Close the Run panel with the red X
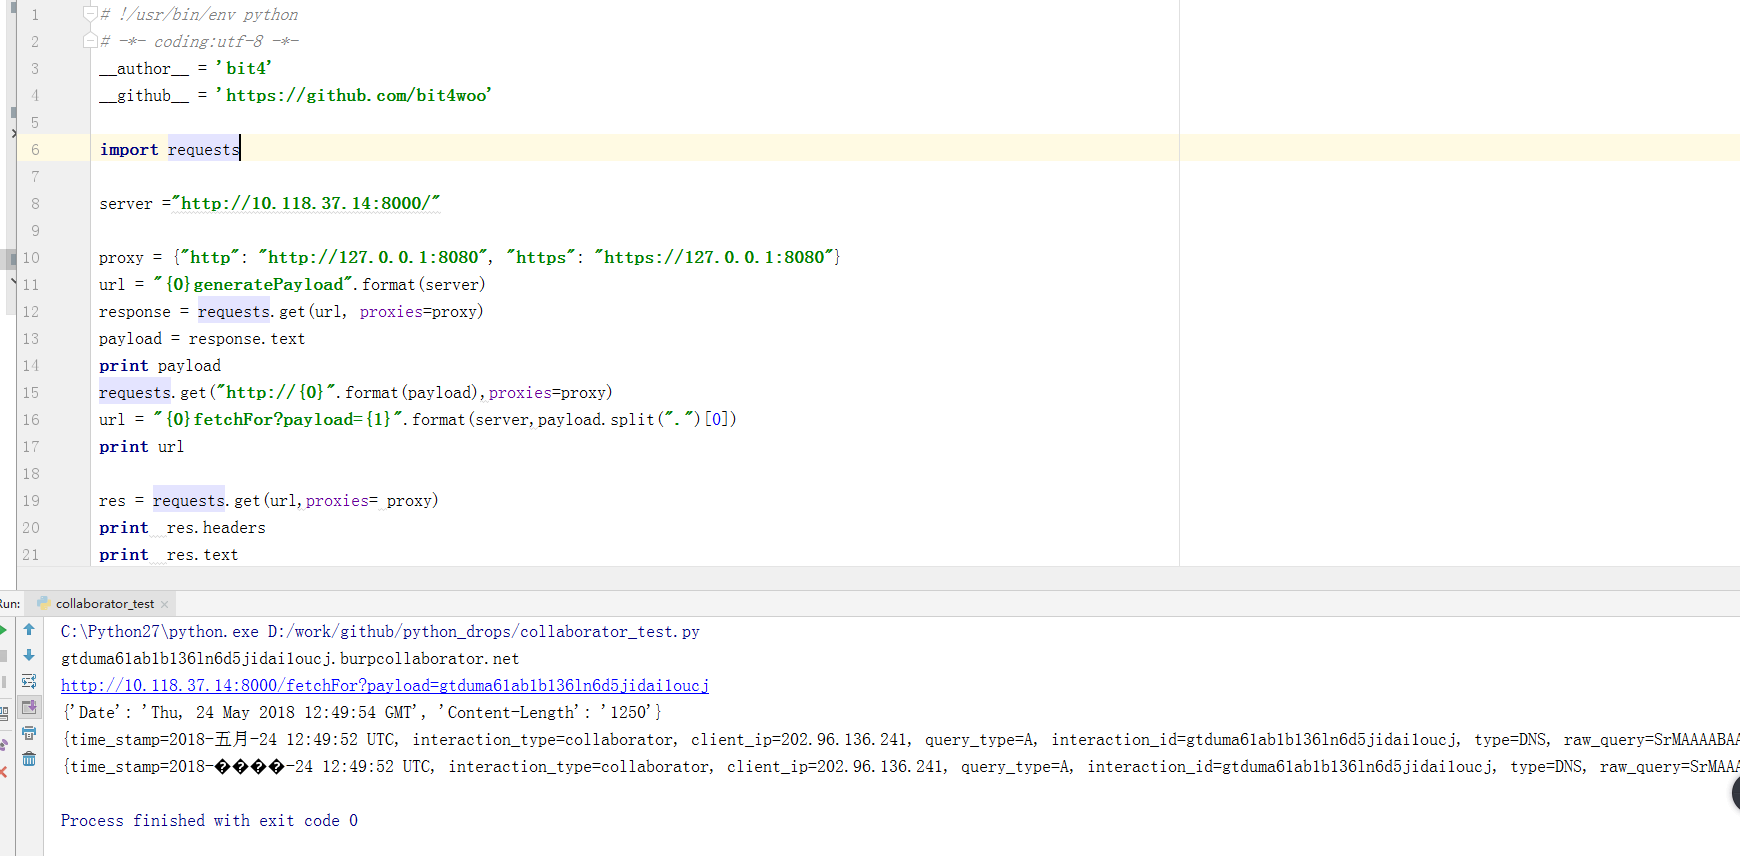 [x=3, y=771]
